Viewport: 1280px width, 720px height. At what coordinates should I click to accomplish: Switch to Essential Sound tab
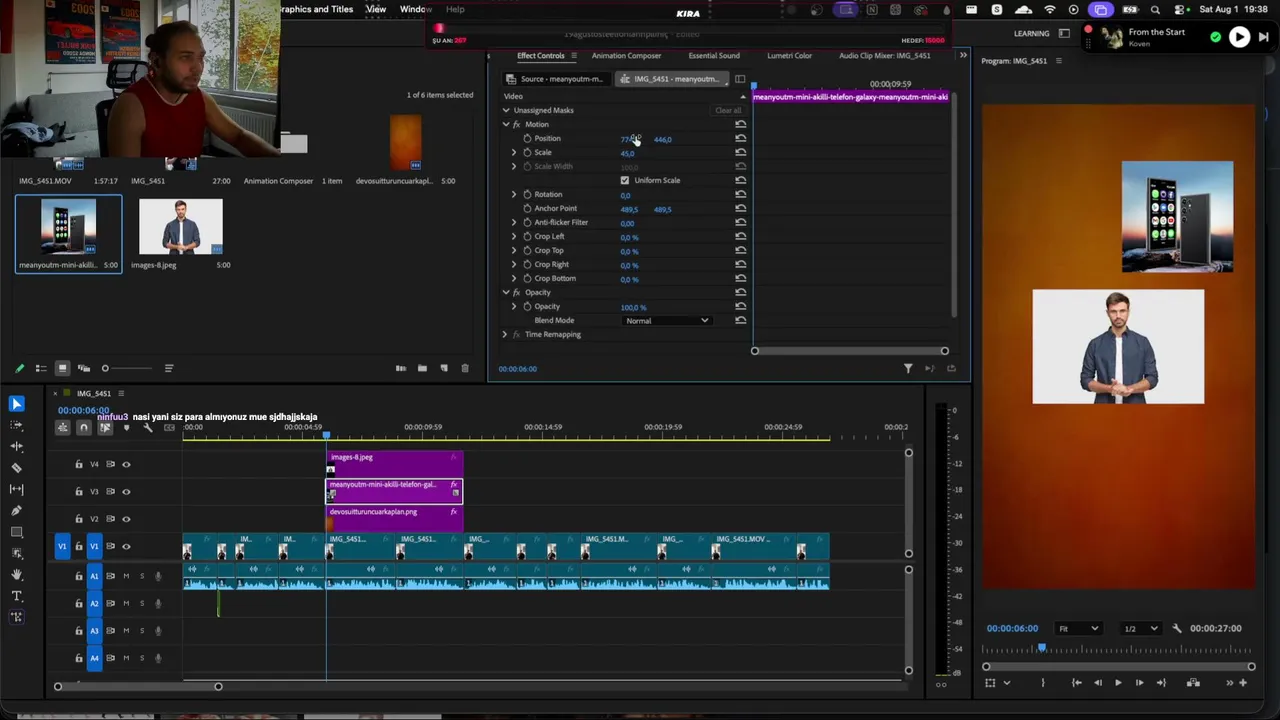[714, 56]
